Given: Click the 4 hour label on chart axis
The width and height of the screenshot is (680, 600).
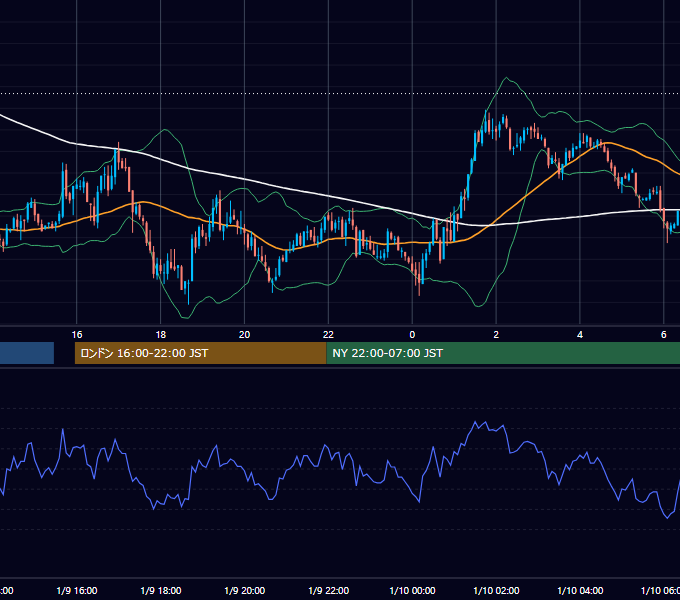Looking at the screenshot, I should click(580, 334).
